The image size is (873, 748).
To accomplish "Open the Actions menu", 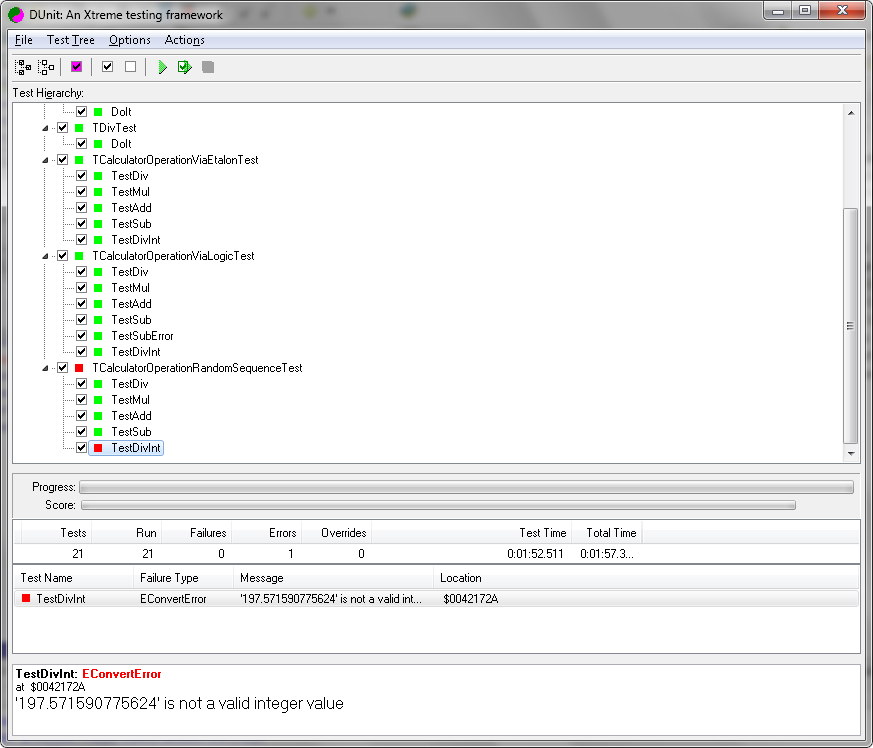I will [x=185, y=40].
